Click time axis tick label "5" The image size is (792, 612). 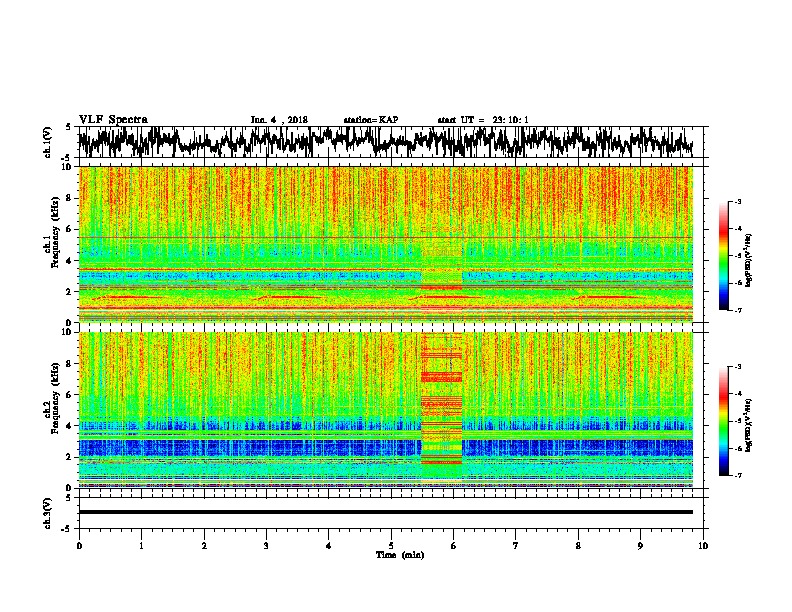point(391,546)
